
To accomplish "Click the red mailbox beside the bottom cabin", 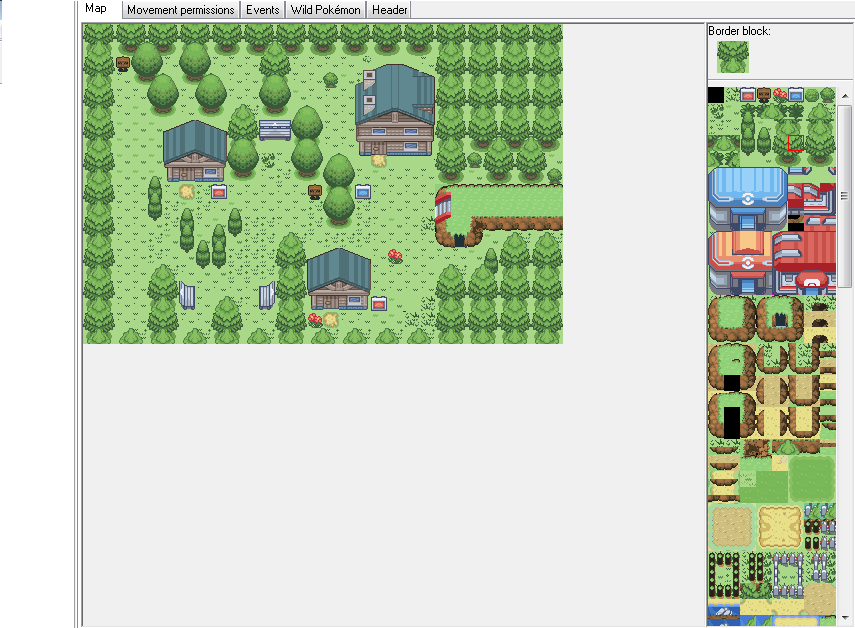I will click(x=379, y=304).
